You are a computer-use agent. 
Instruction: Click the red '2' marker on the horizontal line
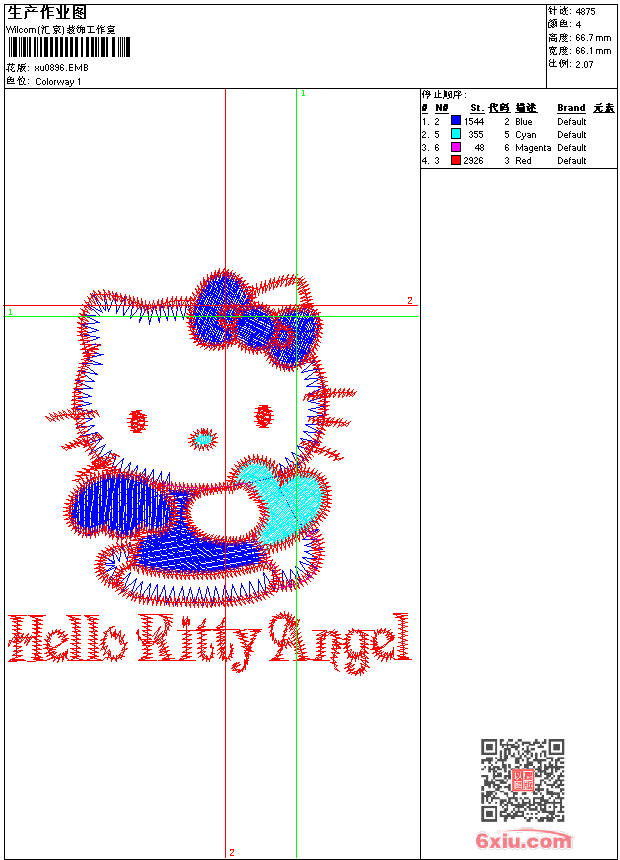tap(409, 300)
